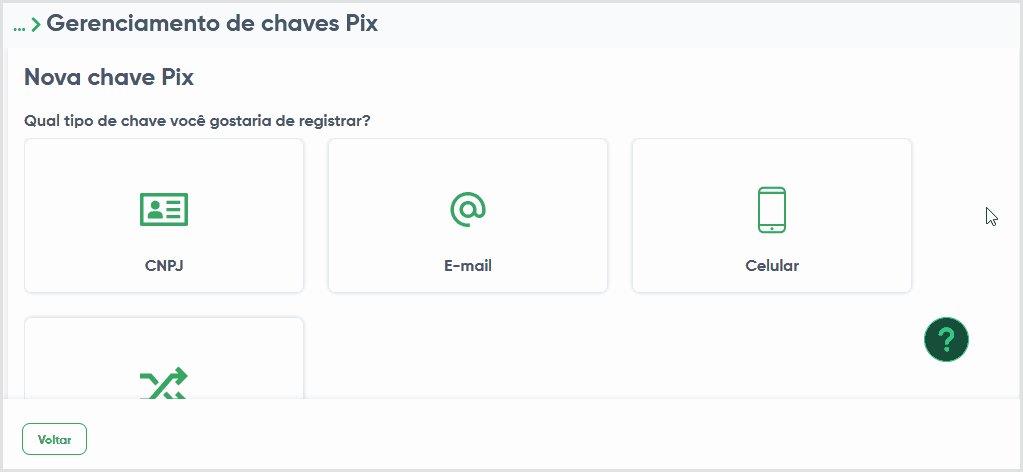Image resolution: width=1023 pixels, height=472 pixels.
Task: Select the CNPJ key type card
Action: 164,215
